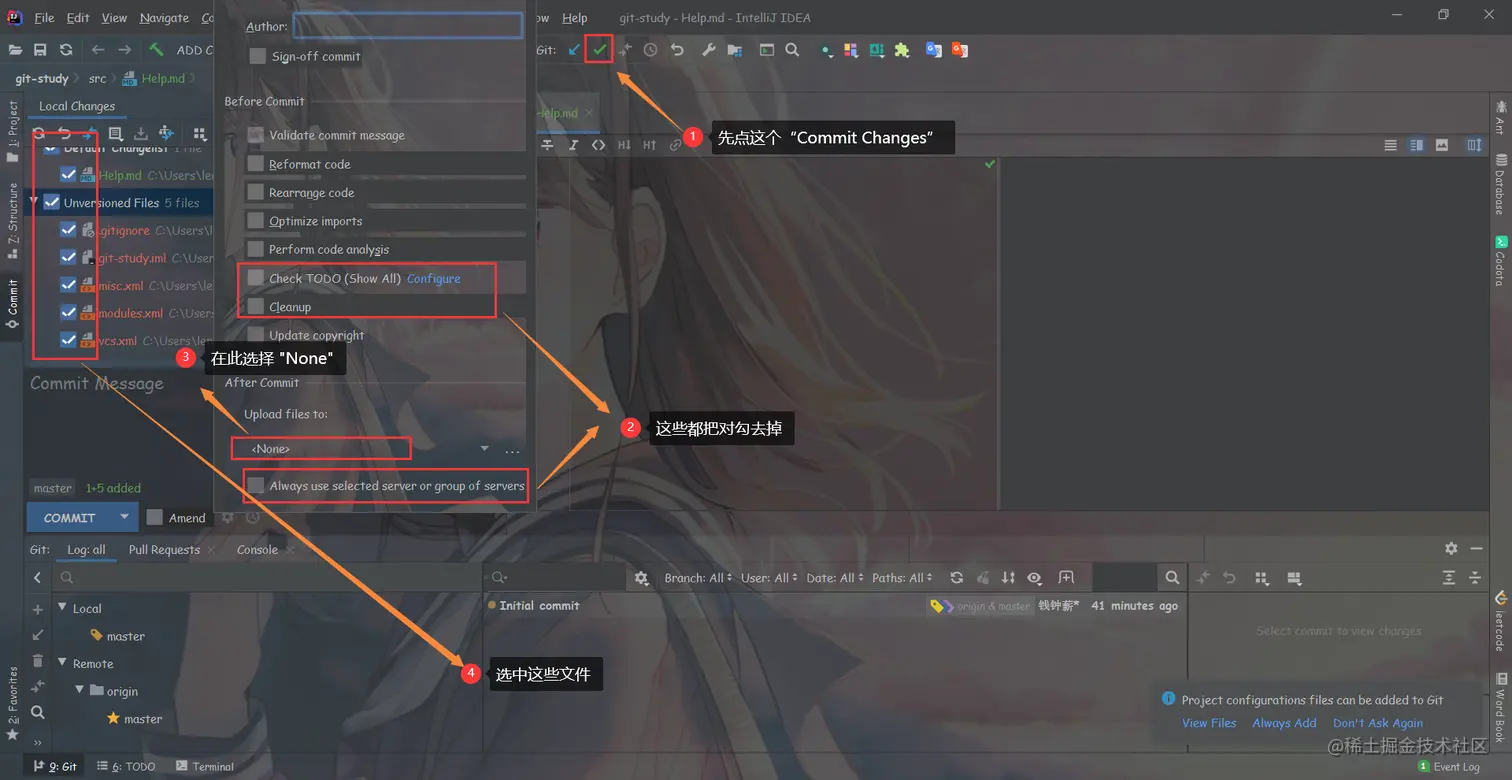Click the eye icon in Git log toolbar

[1034, 578]
